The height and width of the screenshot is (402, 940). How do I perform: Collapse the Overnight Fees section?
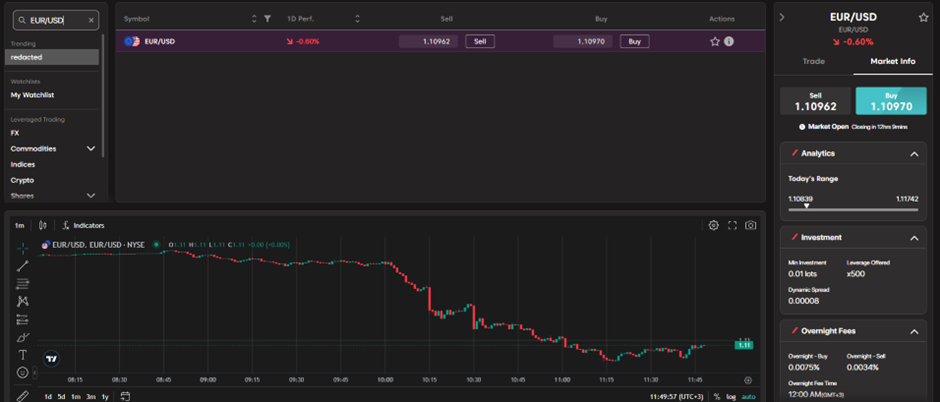(914, 331)
